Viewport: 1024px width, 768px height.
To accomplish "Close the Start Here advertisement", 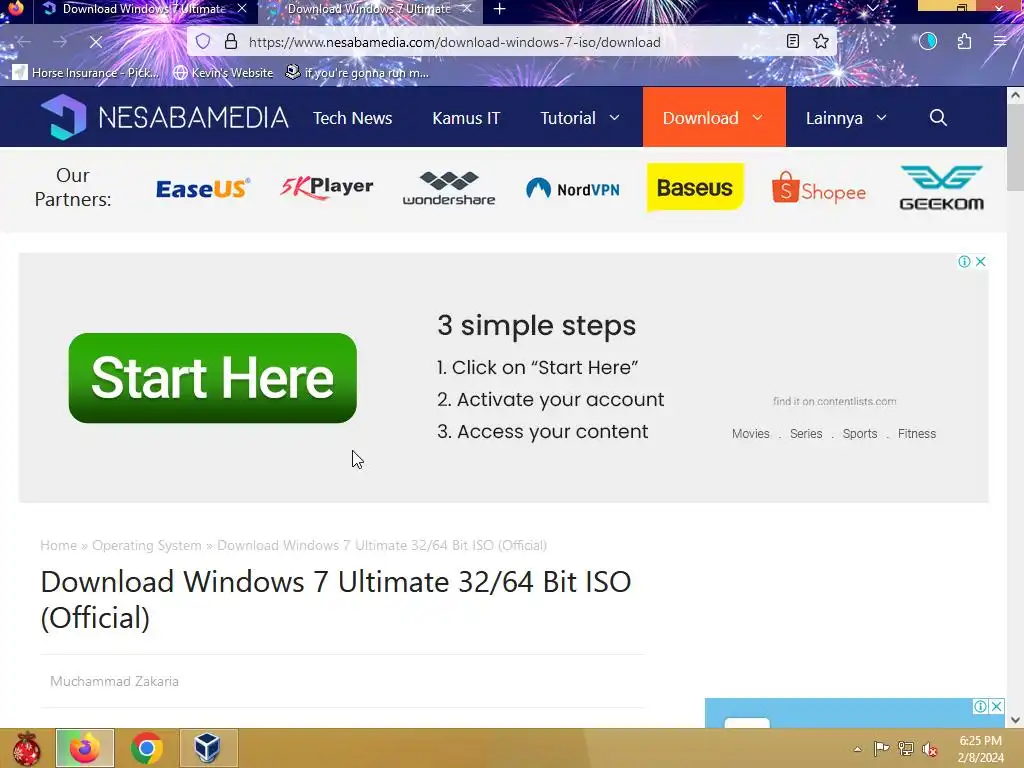I will coord(980,261).
